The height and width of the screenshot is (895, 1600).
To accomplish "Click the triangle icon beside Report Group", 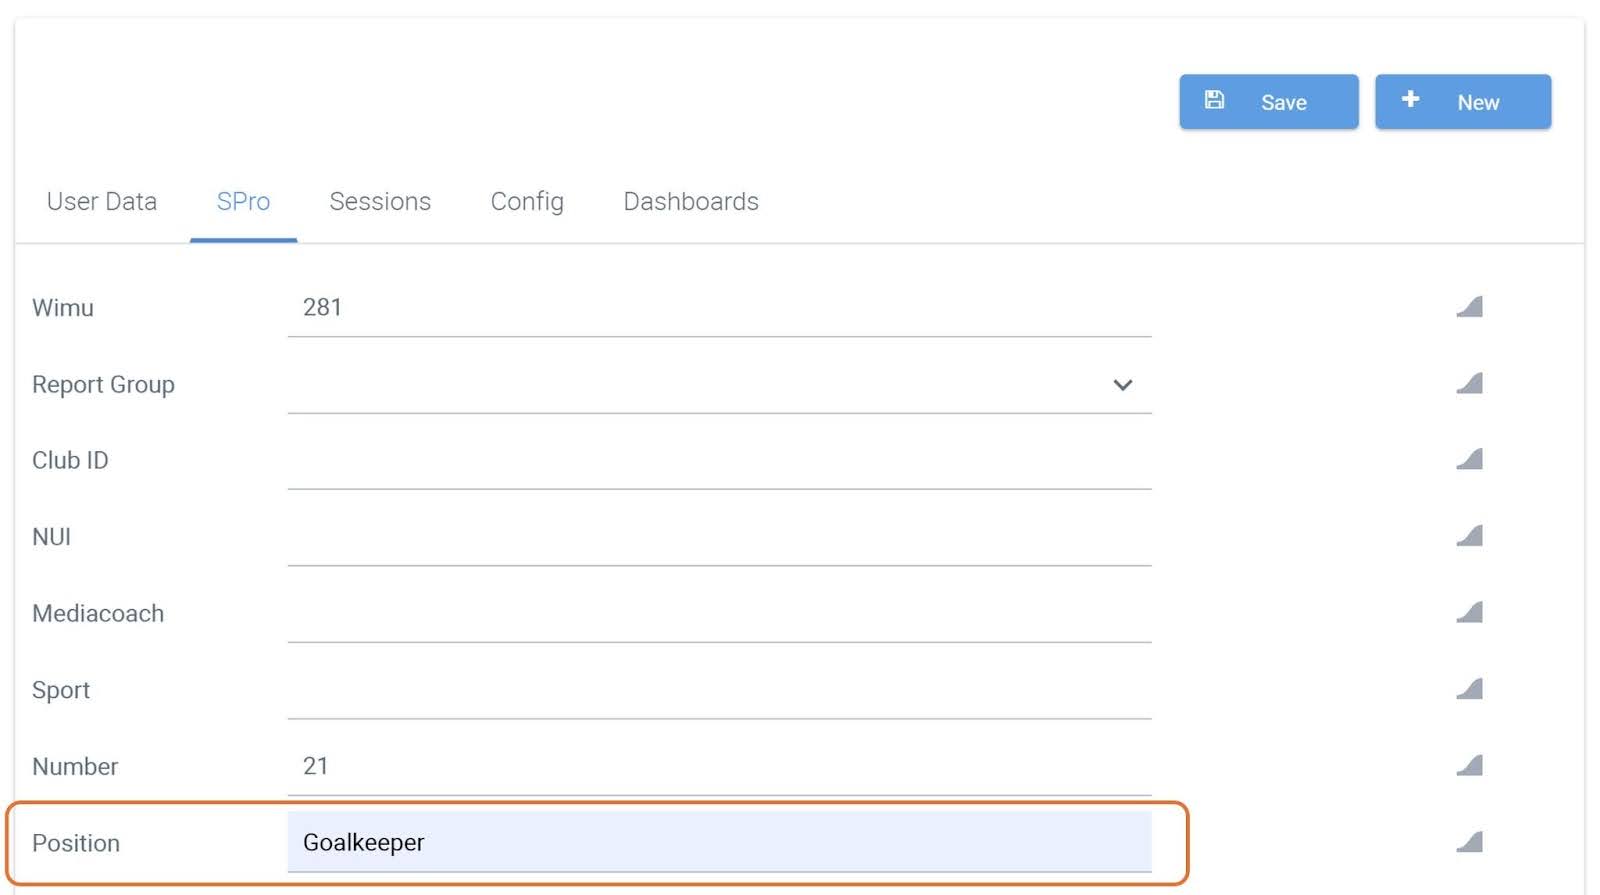I will 1469,384.
